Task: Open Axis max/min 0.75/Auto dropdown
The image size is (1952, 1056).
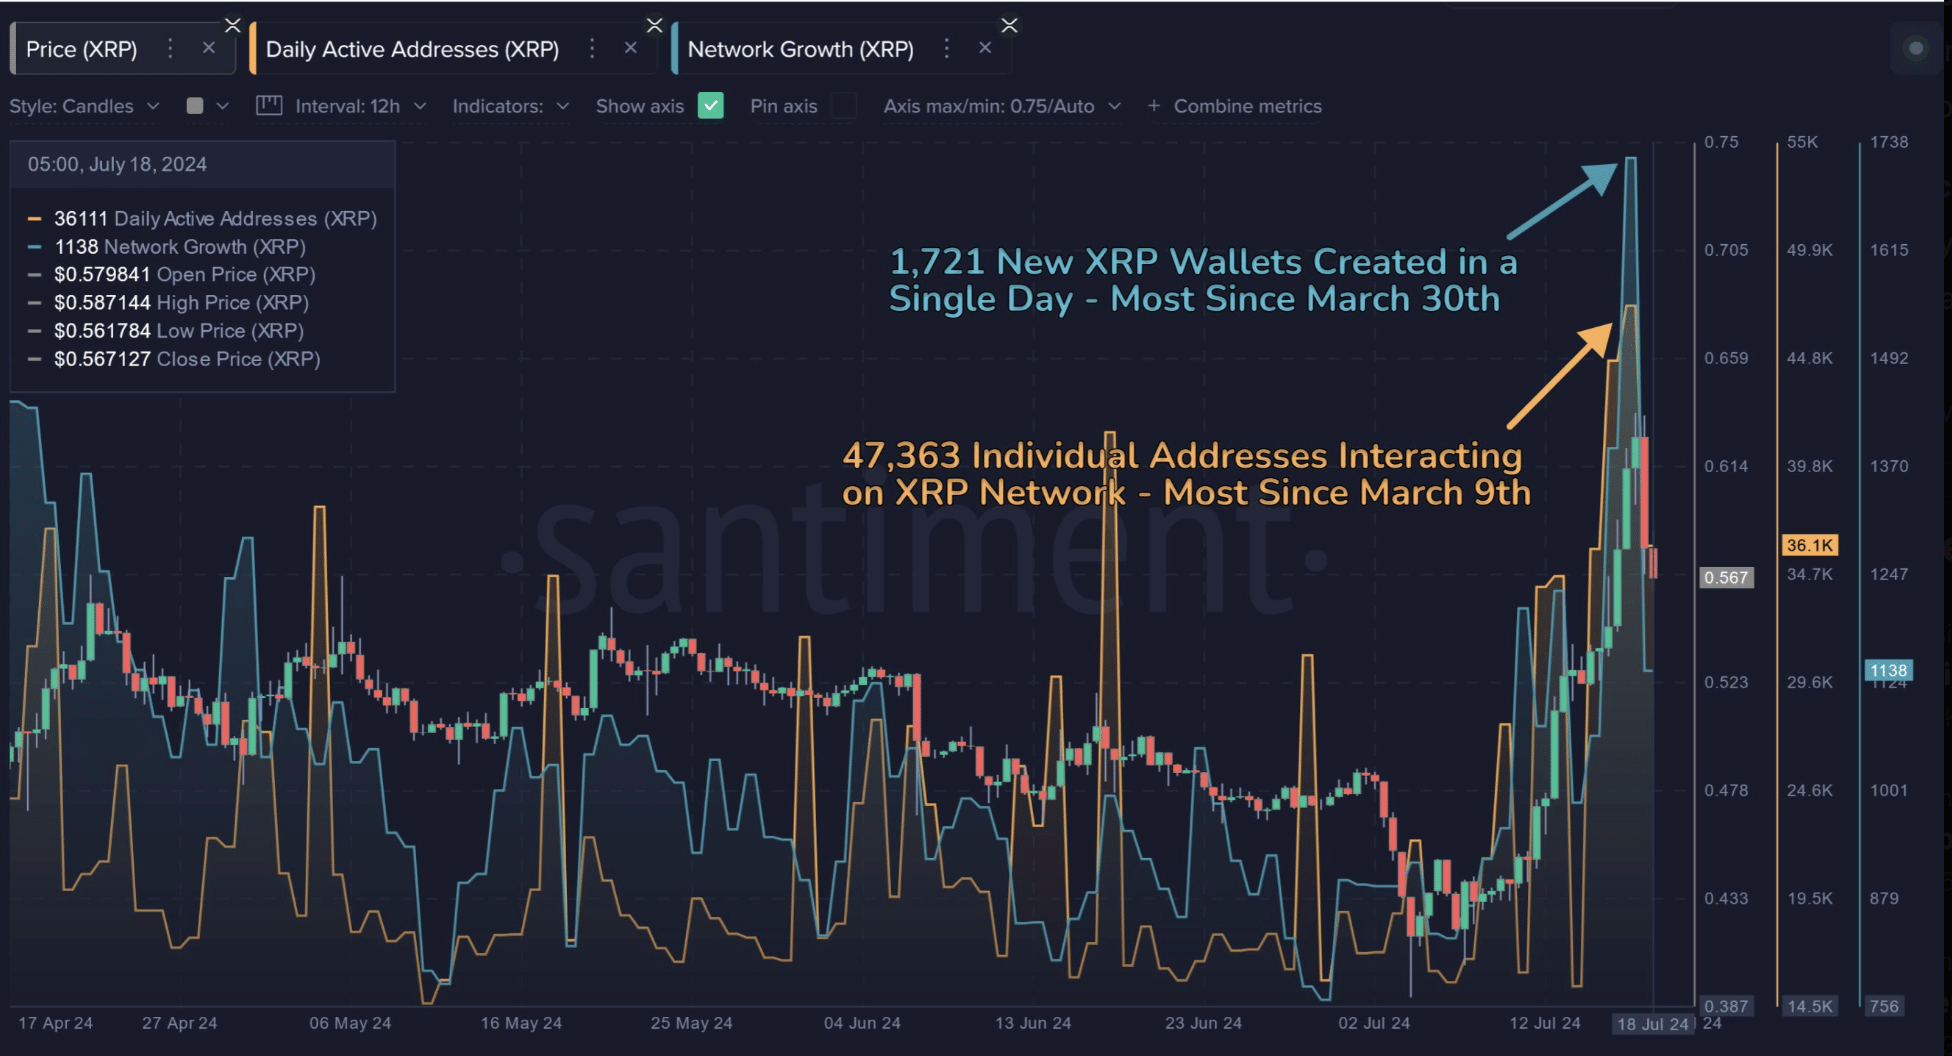Action: (1002, 106)
